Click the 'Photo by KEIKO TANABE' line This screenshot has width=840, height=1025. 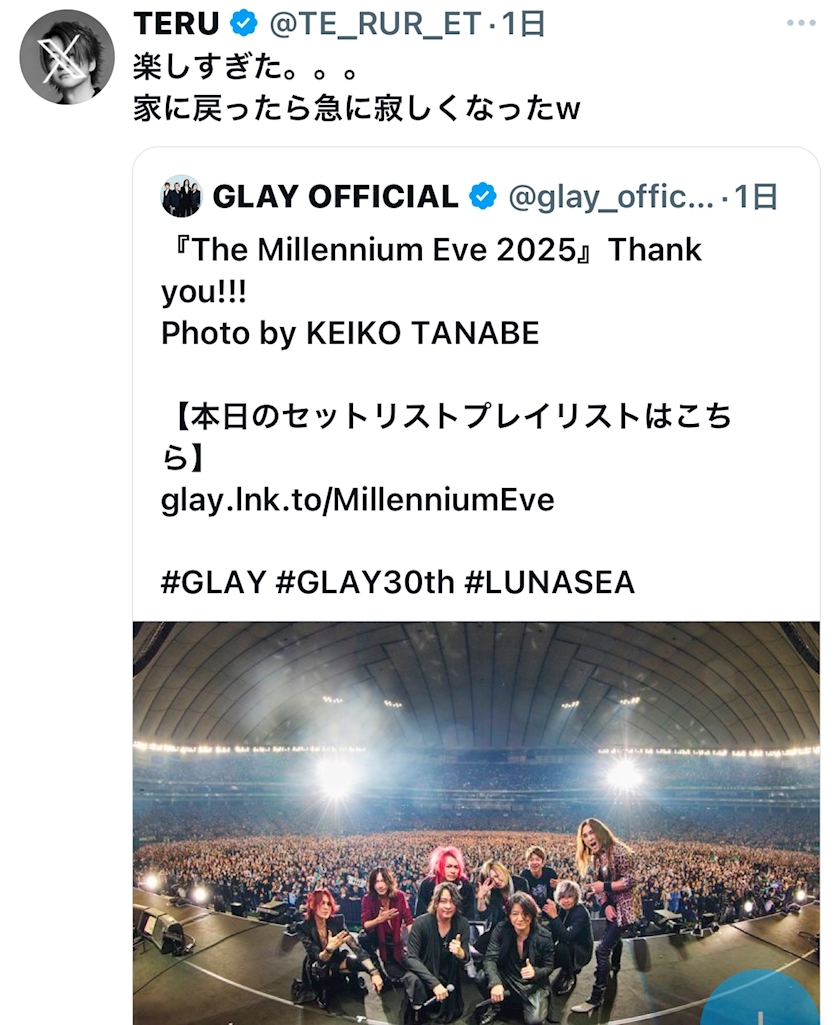[x=350, y=333]
